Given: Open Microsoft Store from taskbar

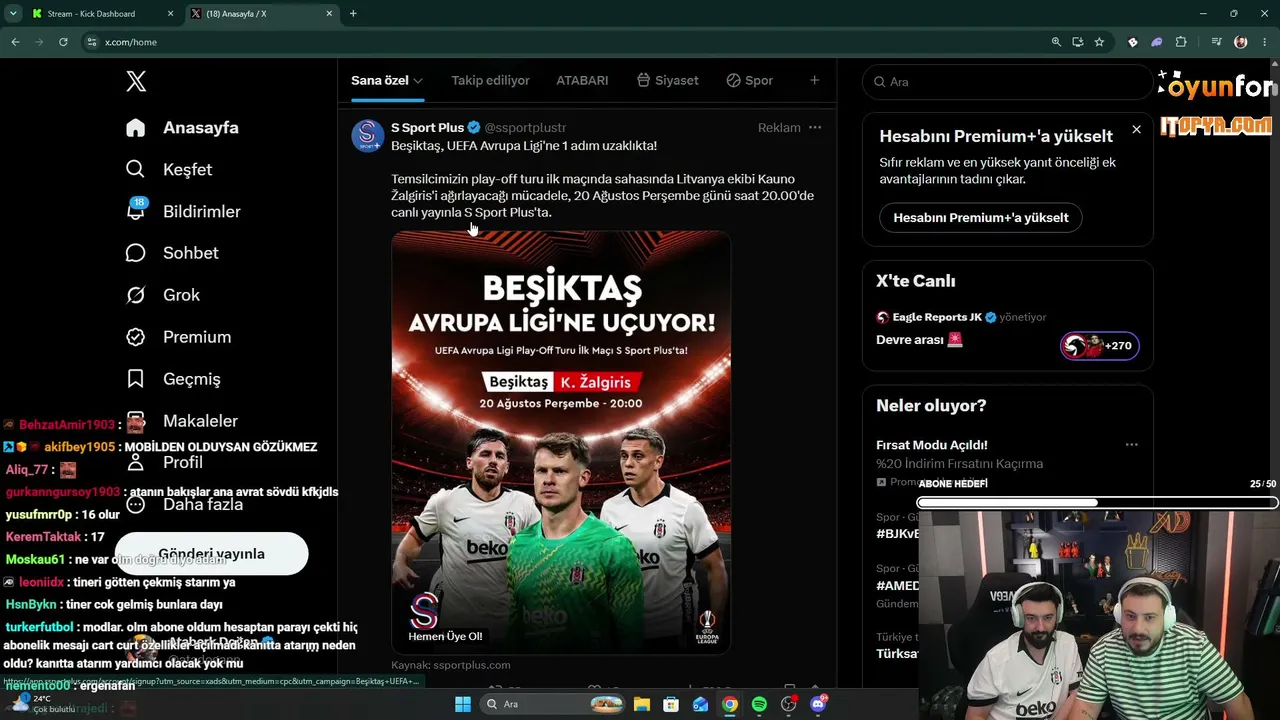Looking at the screenshot, I should click(x=671, y=704).
